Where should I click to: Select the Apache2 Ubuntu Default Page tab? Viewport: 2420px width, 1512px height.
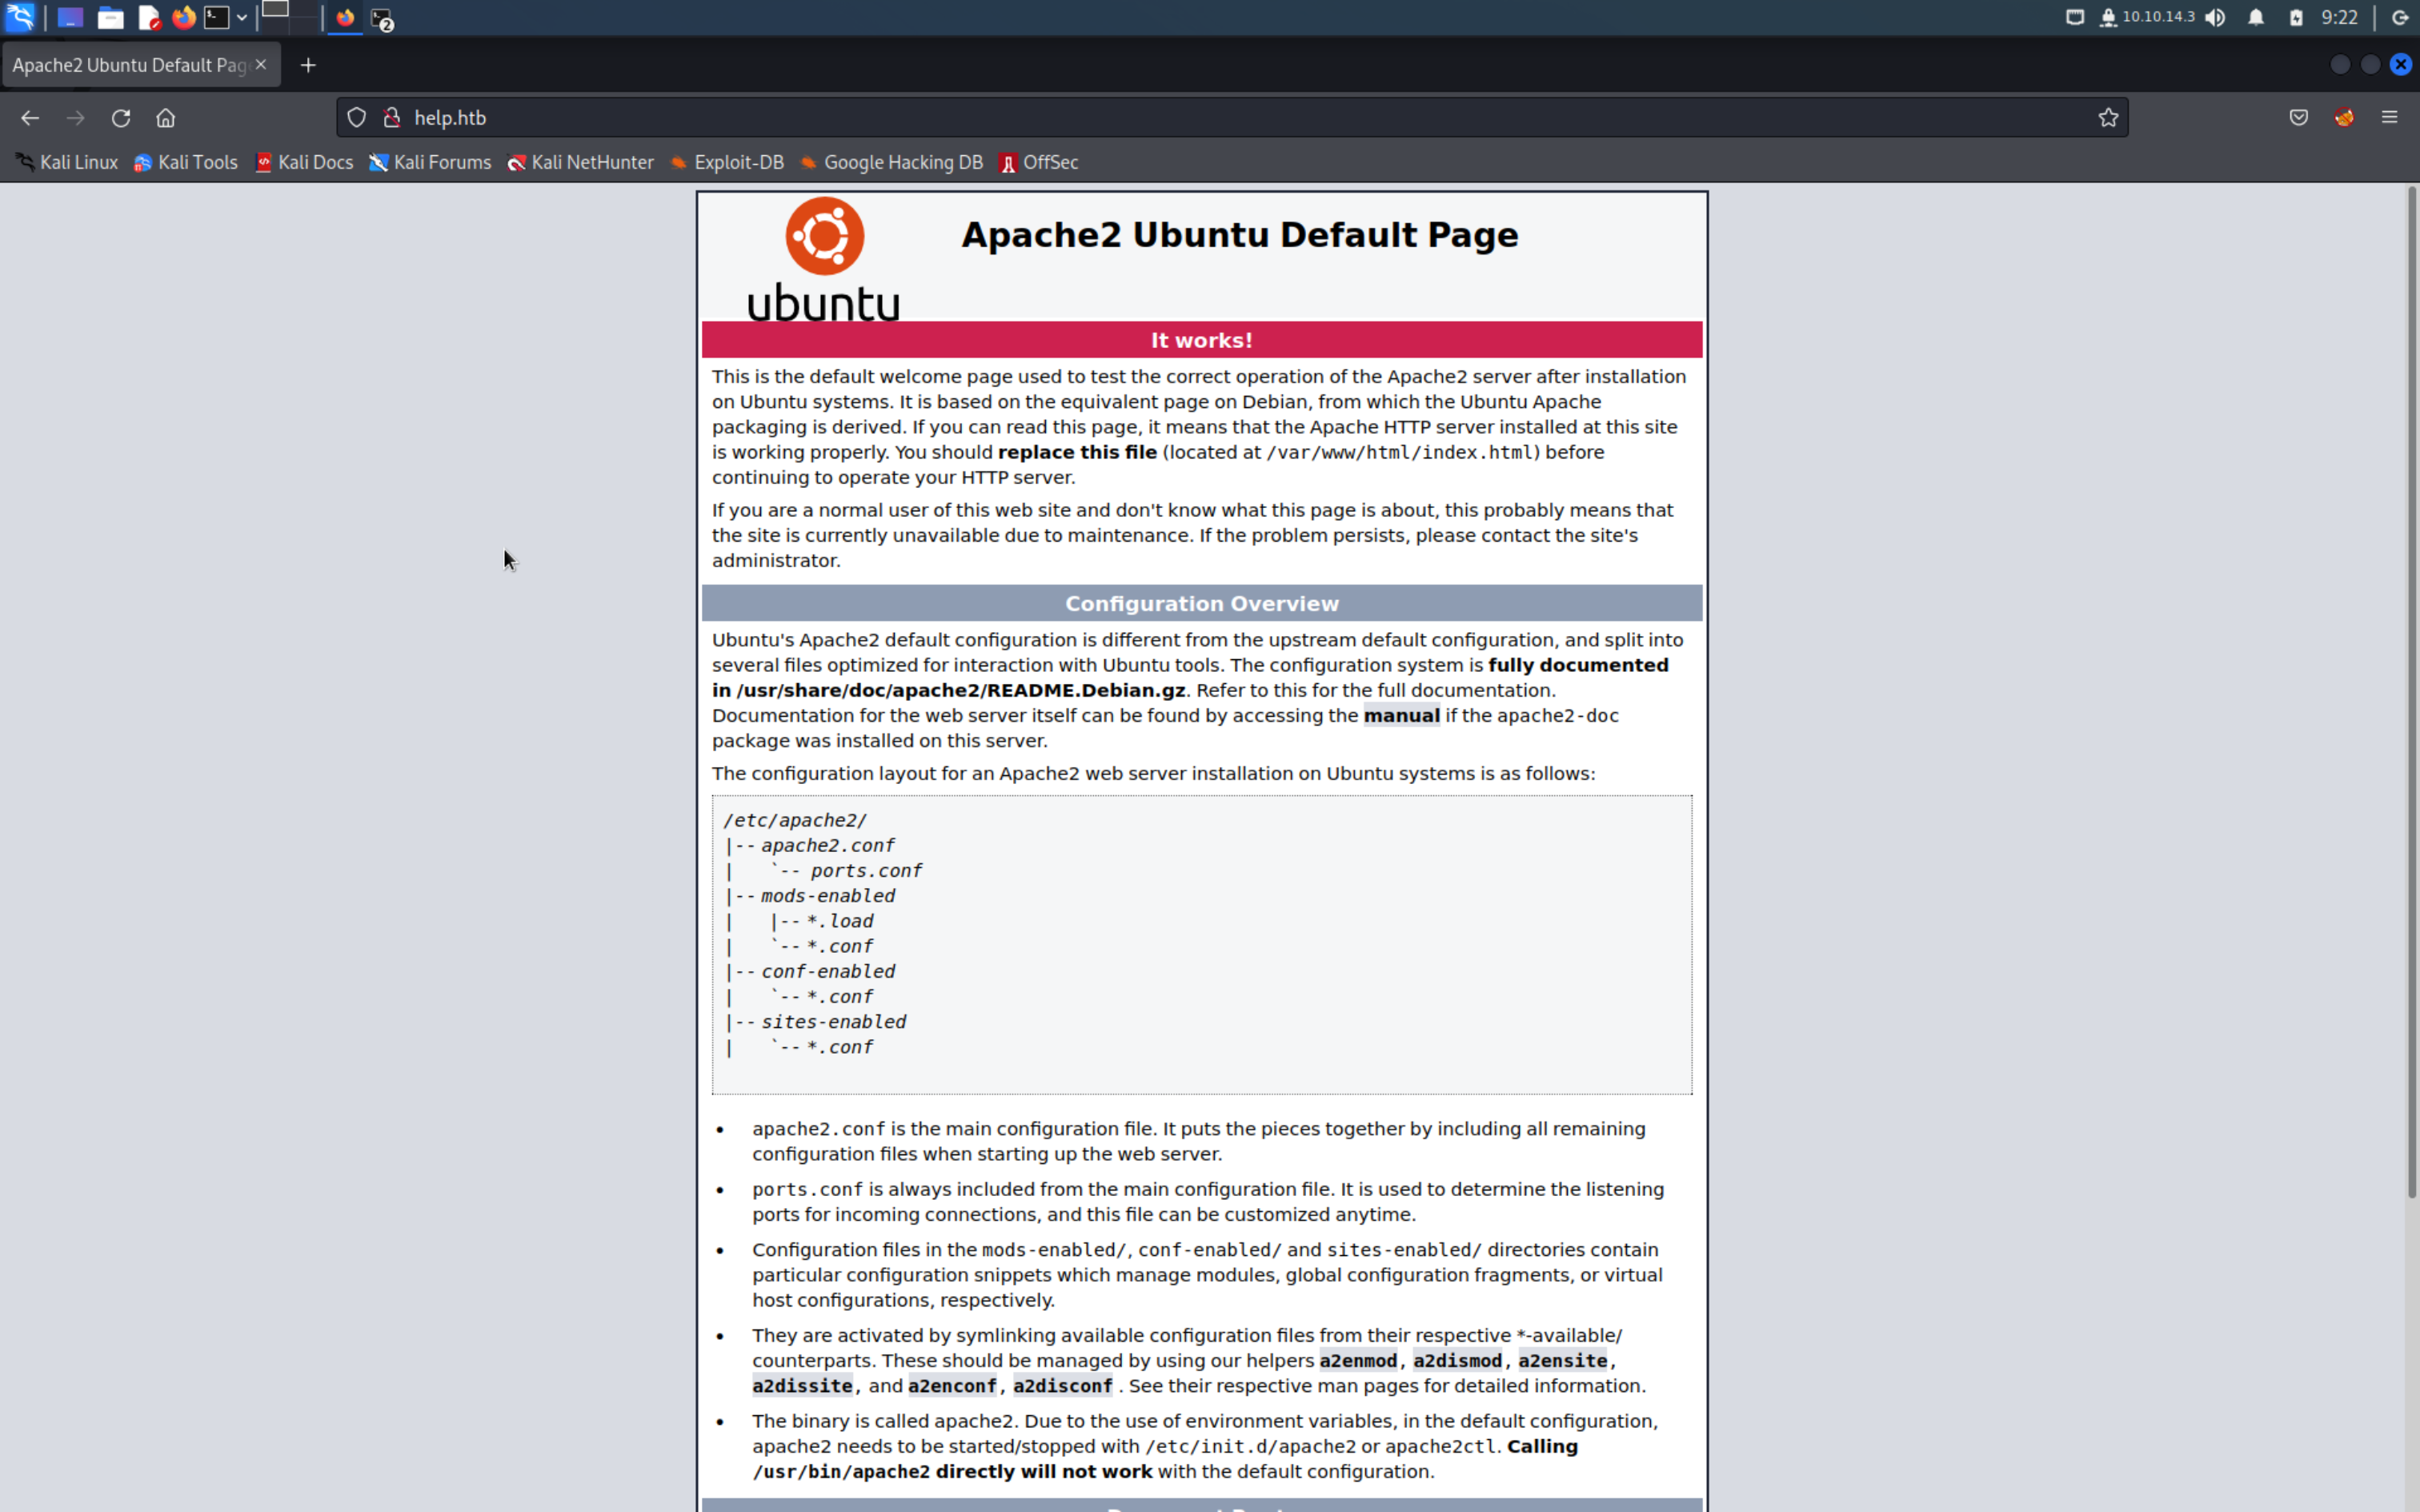click(129, 65)
